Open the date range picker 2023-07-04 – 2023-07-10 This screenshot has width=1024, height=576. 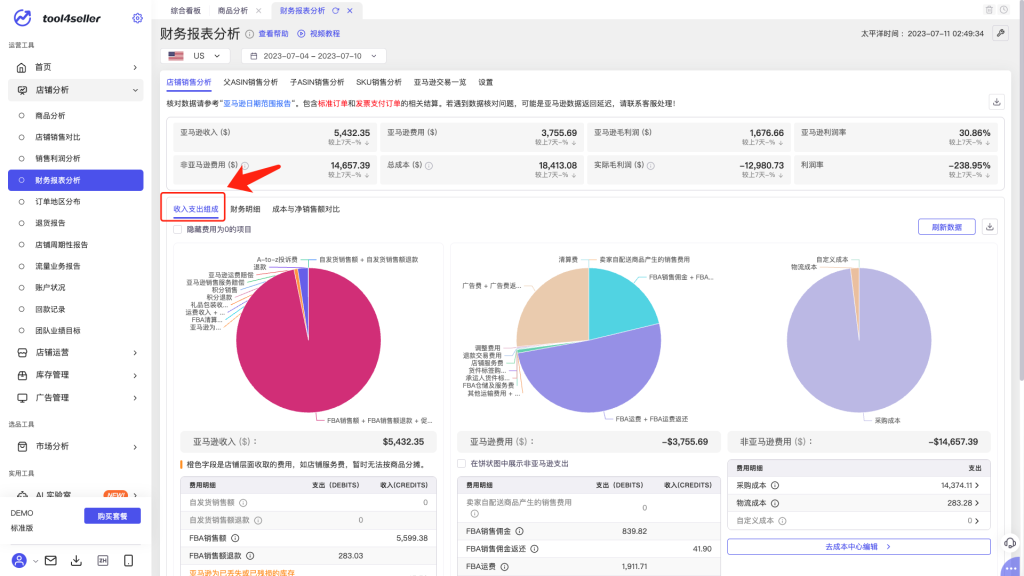coord(313,56)
